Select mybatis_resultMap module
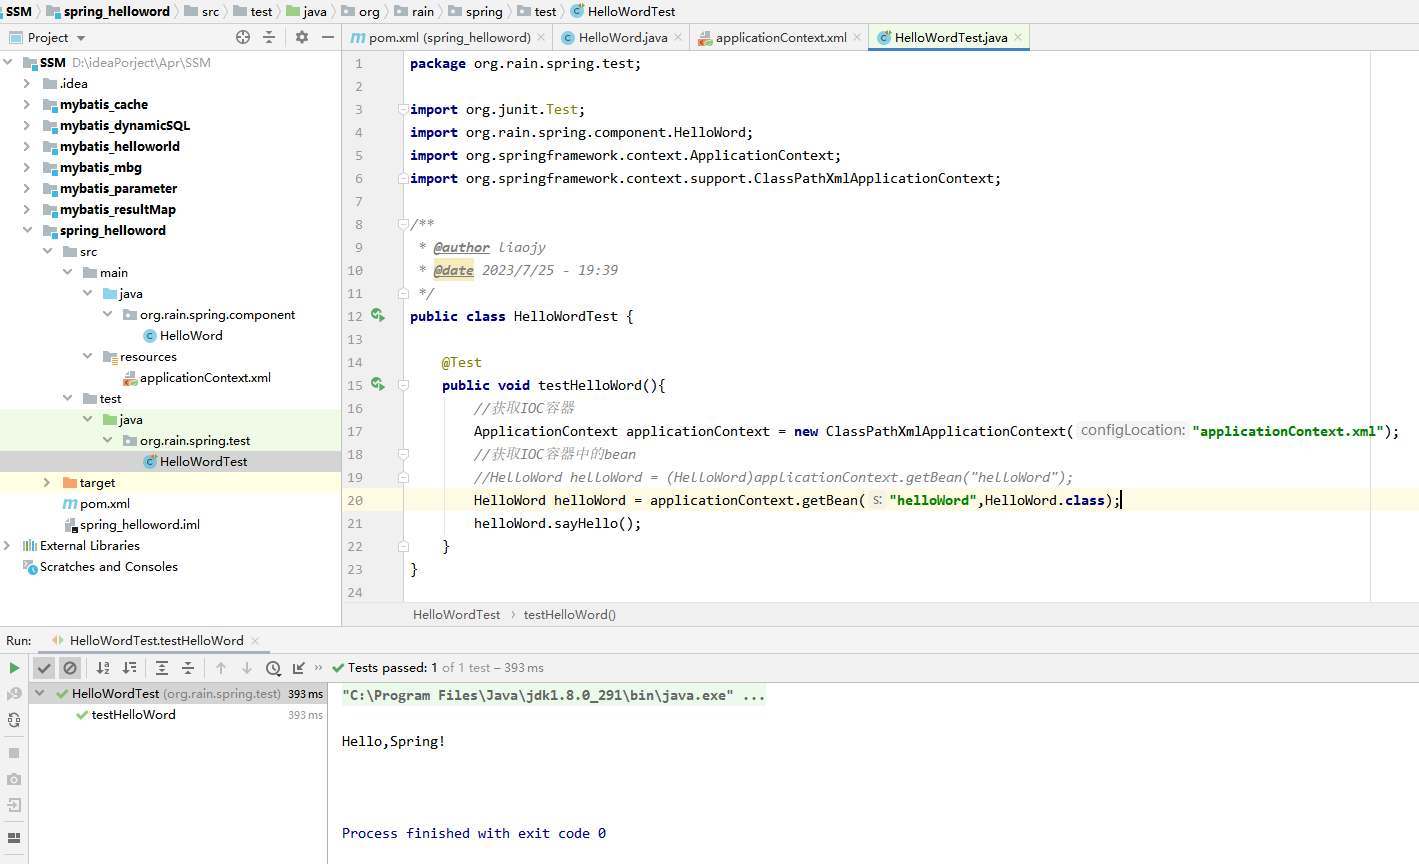The image size is (1419, 864). 117,210
